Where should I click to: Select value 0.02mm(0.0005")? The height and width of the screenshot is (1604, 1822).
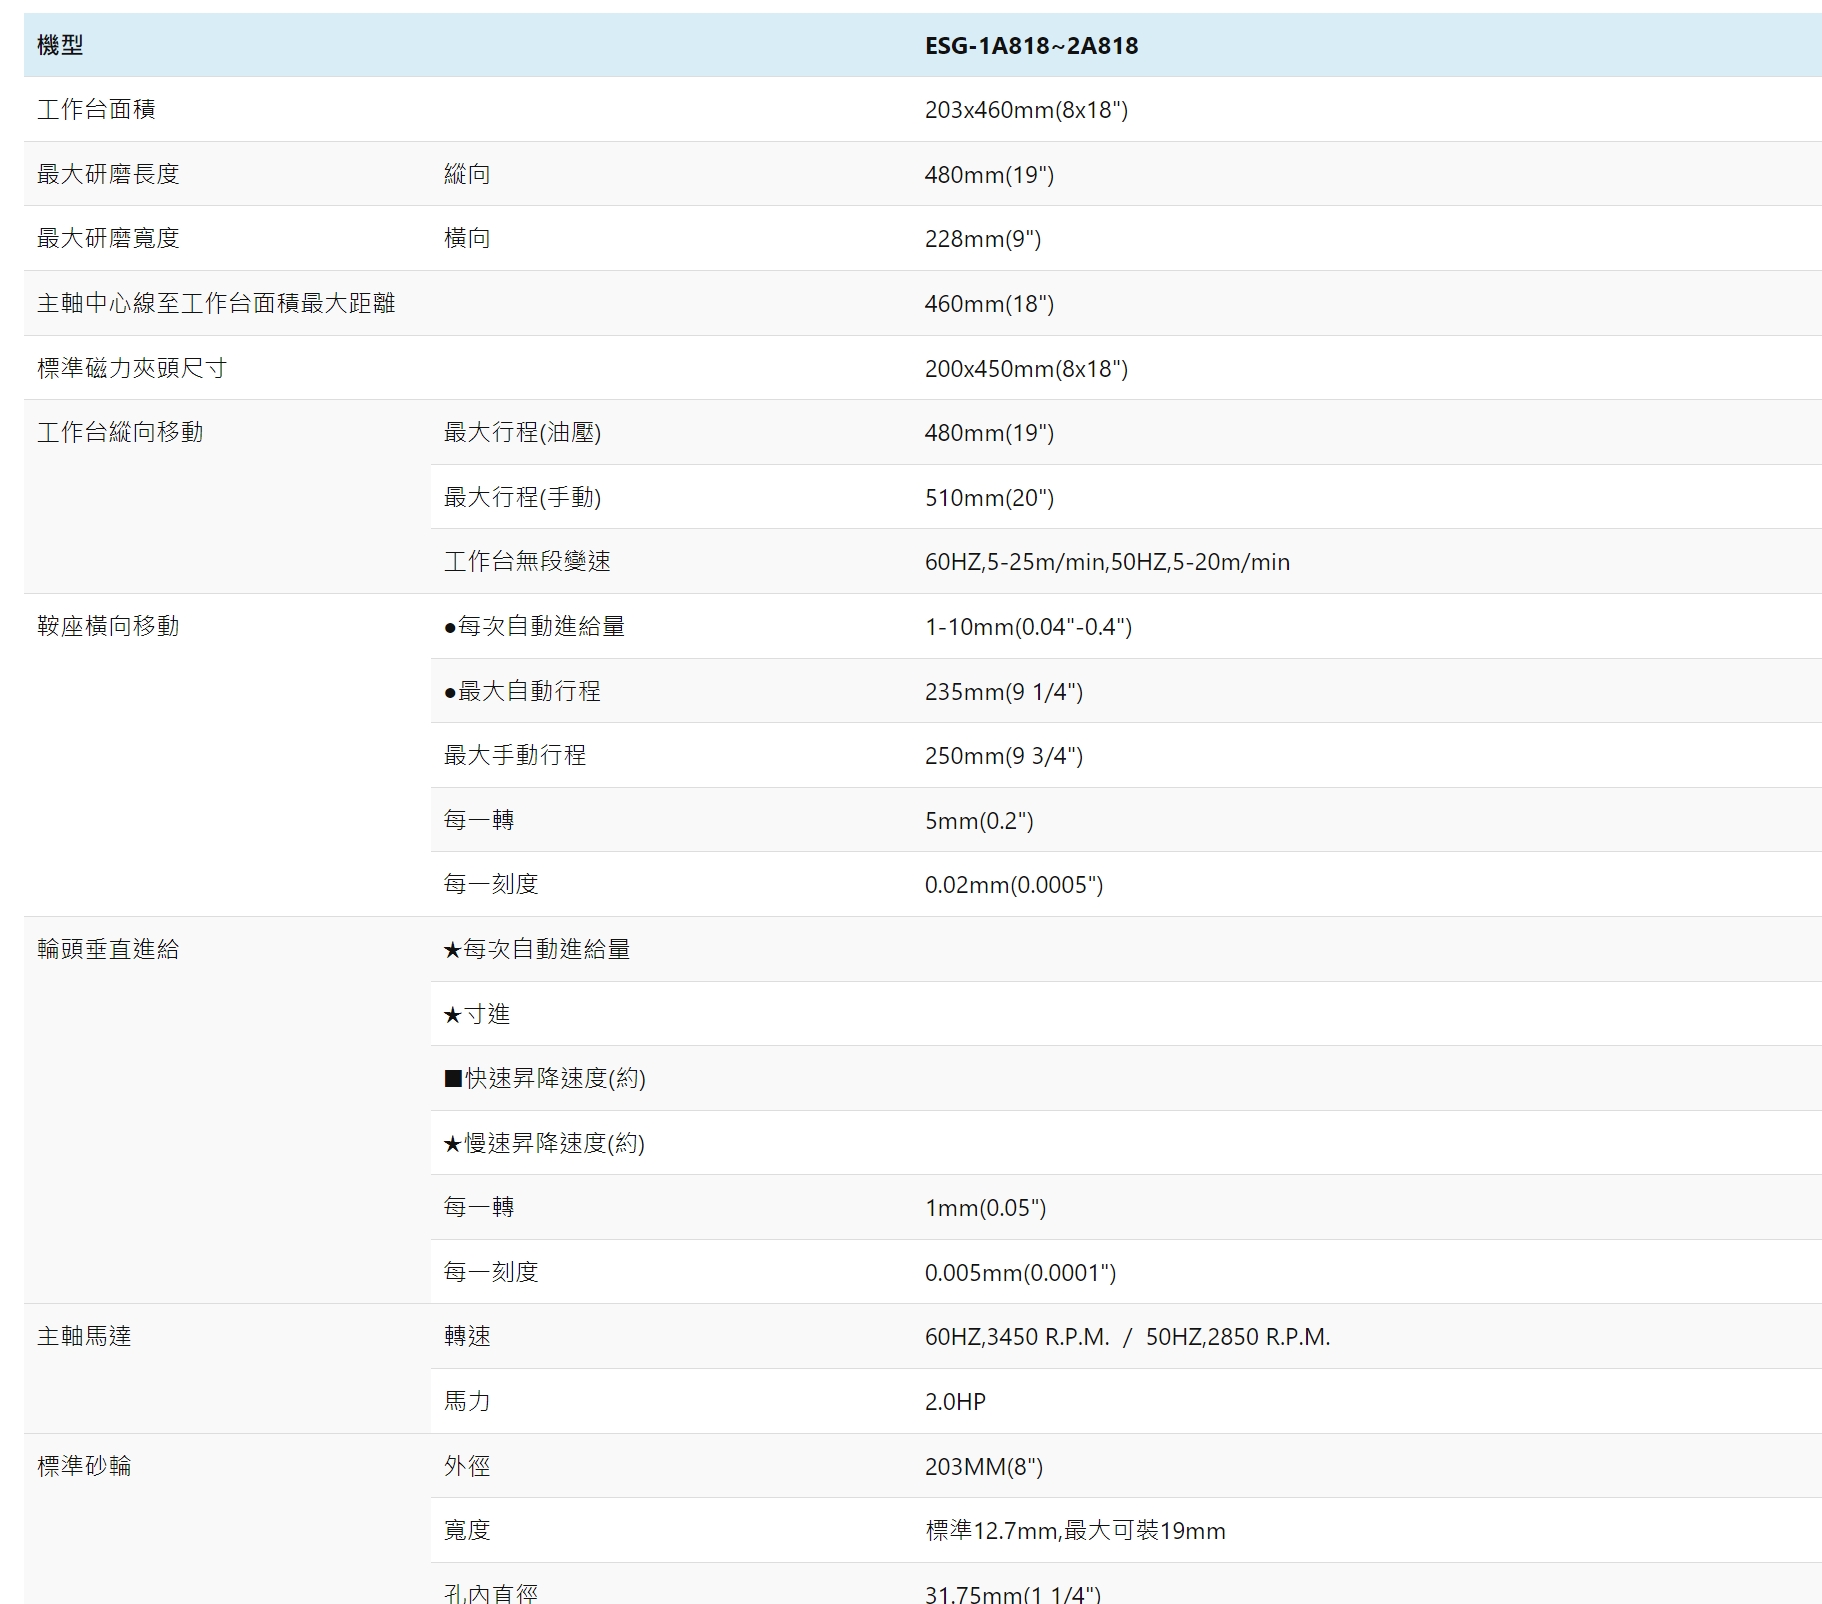click(1014, 885)
